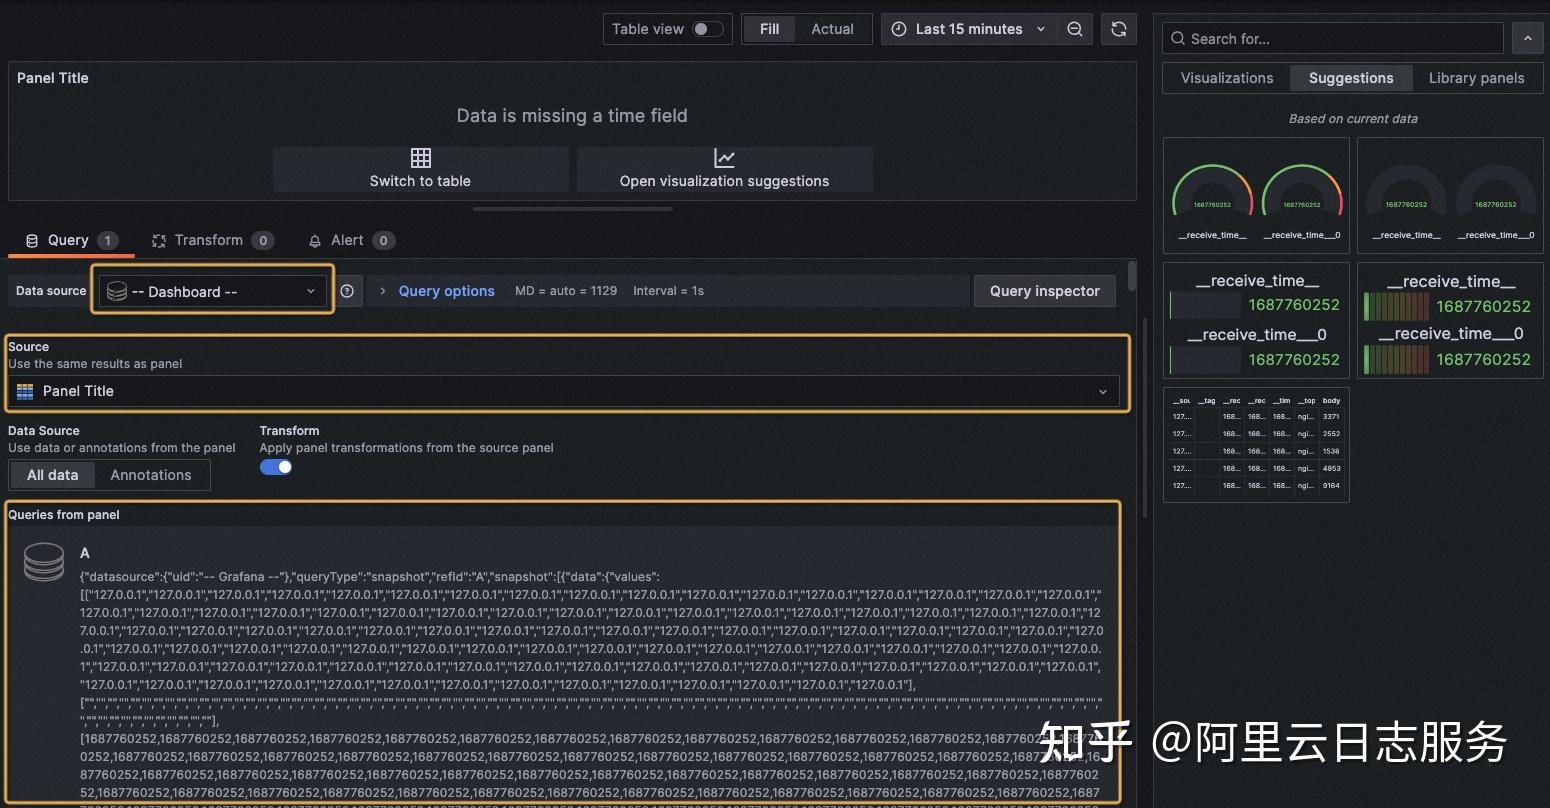The width and height of the screenshot is (1550, 808).
Task: Select the Annotations option under Data Source
Action: [151, 474]
